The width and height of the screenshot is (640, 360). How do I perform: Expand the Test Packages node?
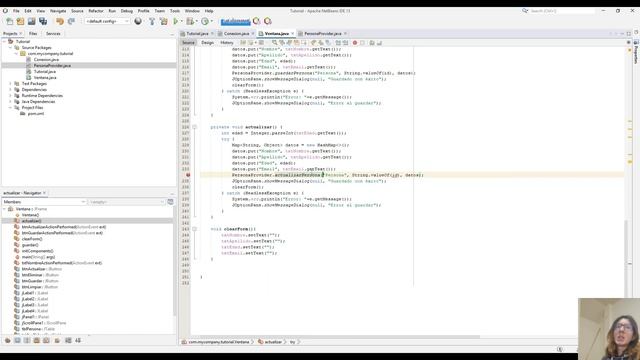tap(10, 84)
